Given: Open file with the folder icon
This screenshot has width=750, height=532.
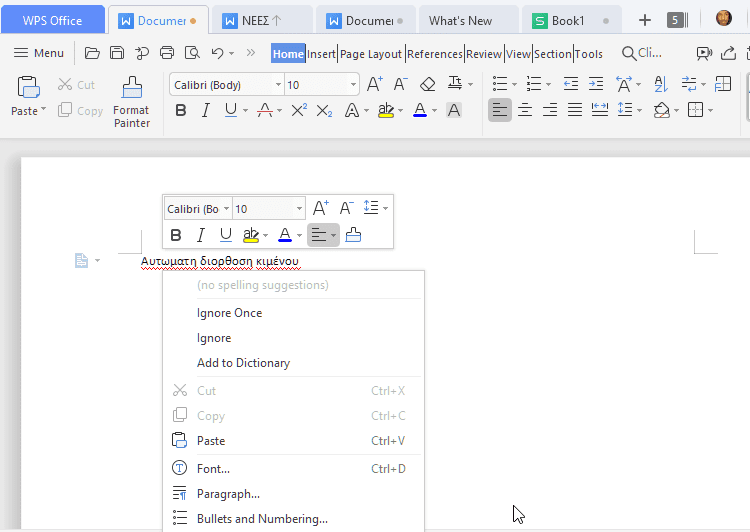Looking at the screenshot, I should [92, 53].
